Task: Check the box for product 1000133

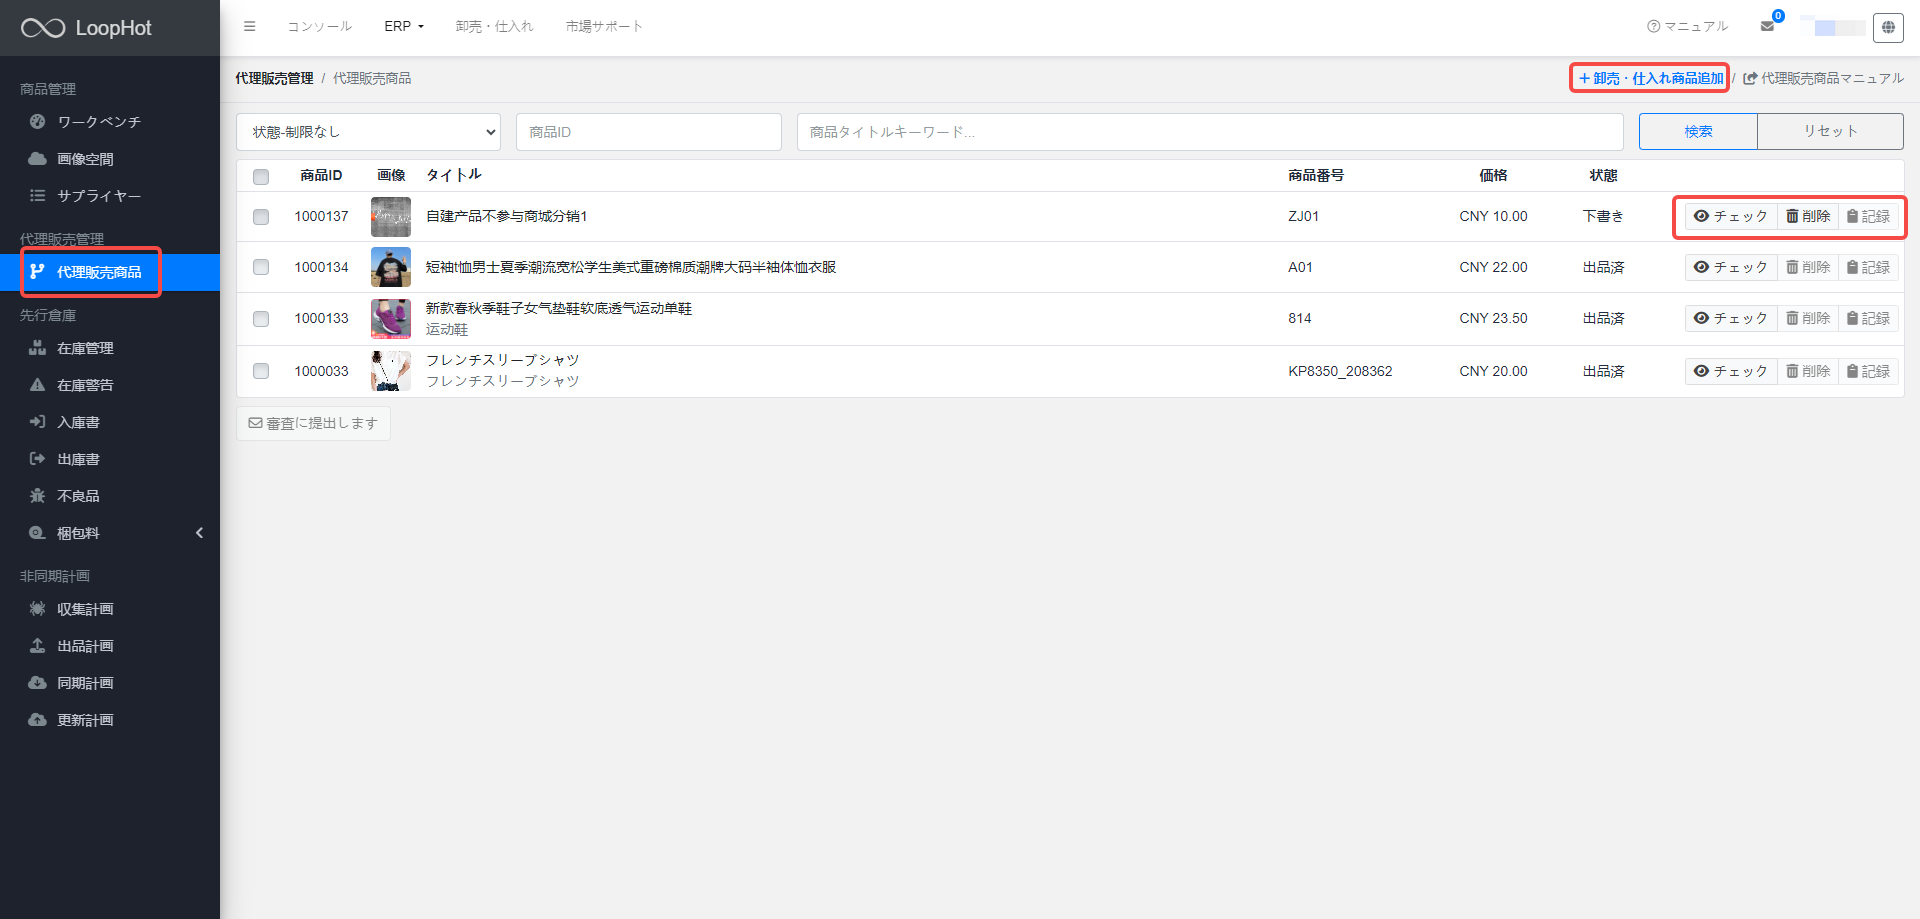Action: point(261,319)
